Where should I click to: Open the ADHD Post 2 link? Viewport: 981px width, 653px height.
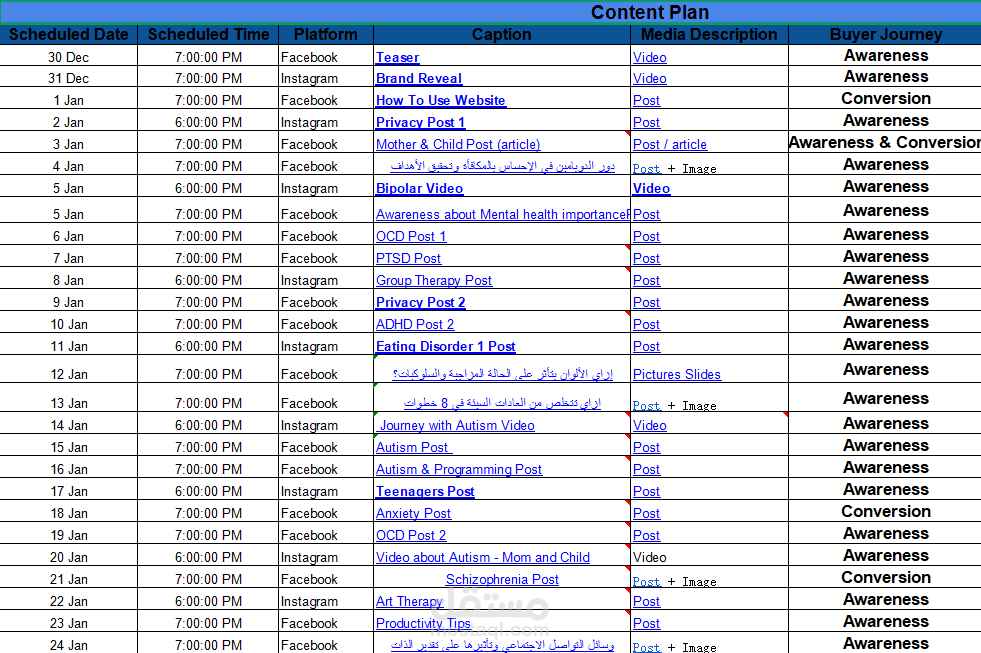415,325
